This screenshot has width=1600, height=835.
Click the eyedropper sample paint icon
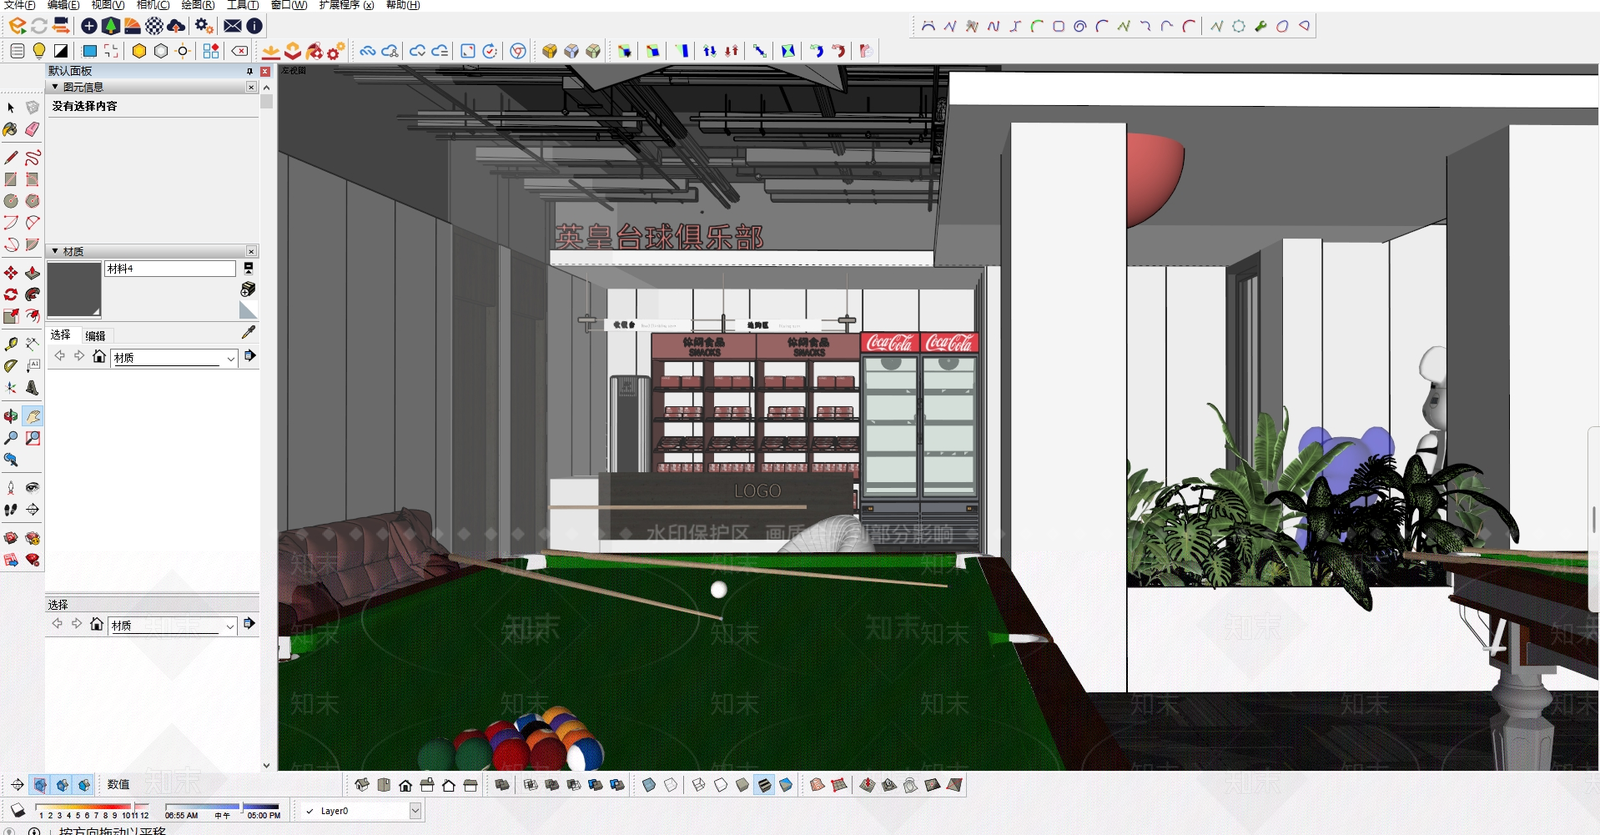tap(248, 332)
